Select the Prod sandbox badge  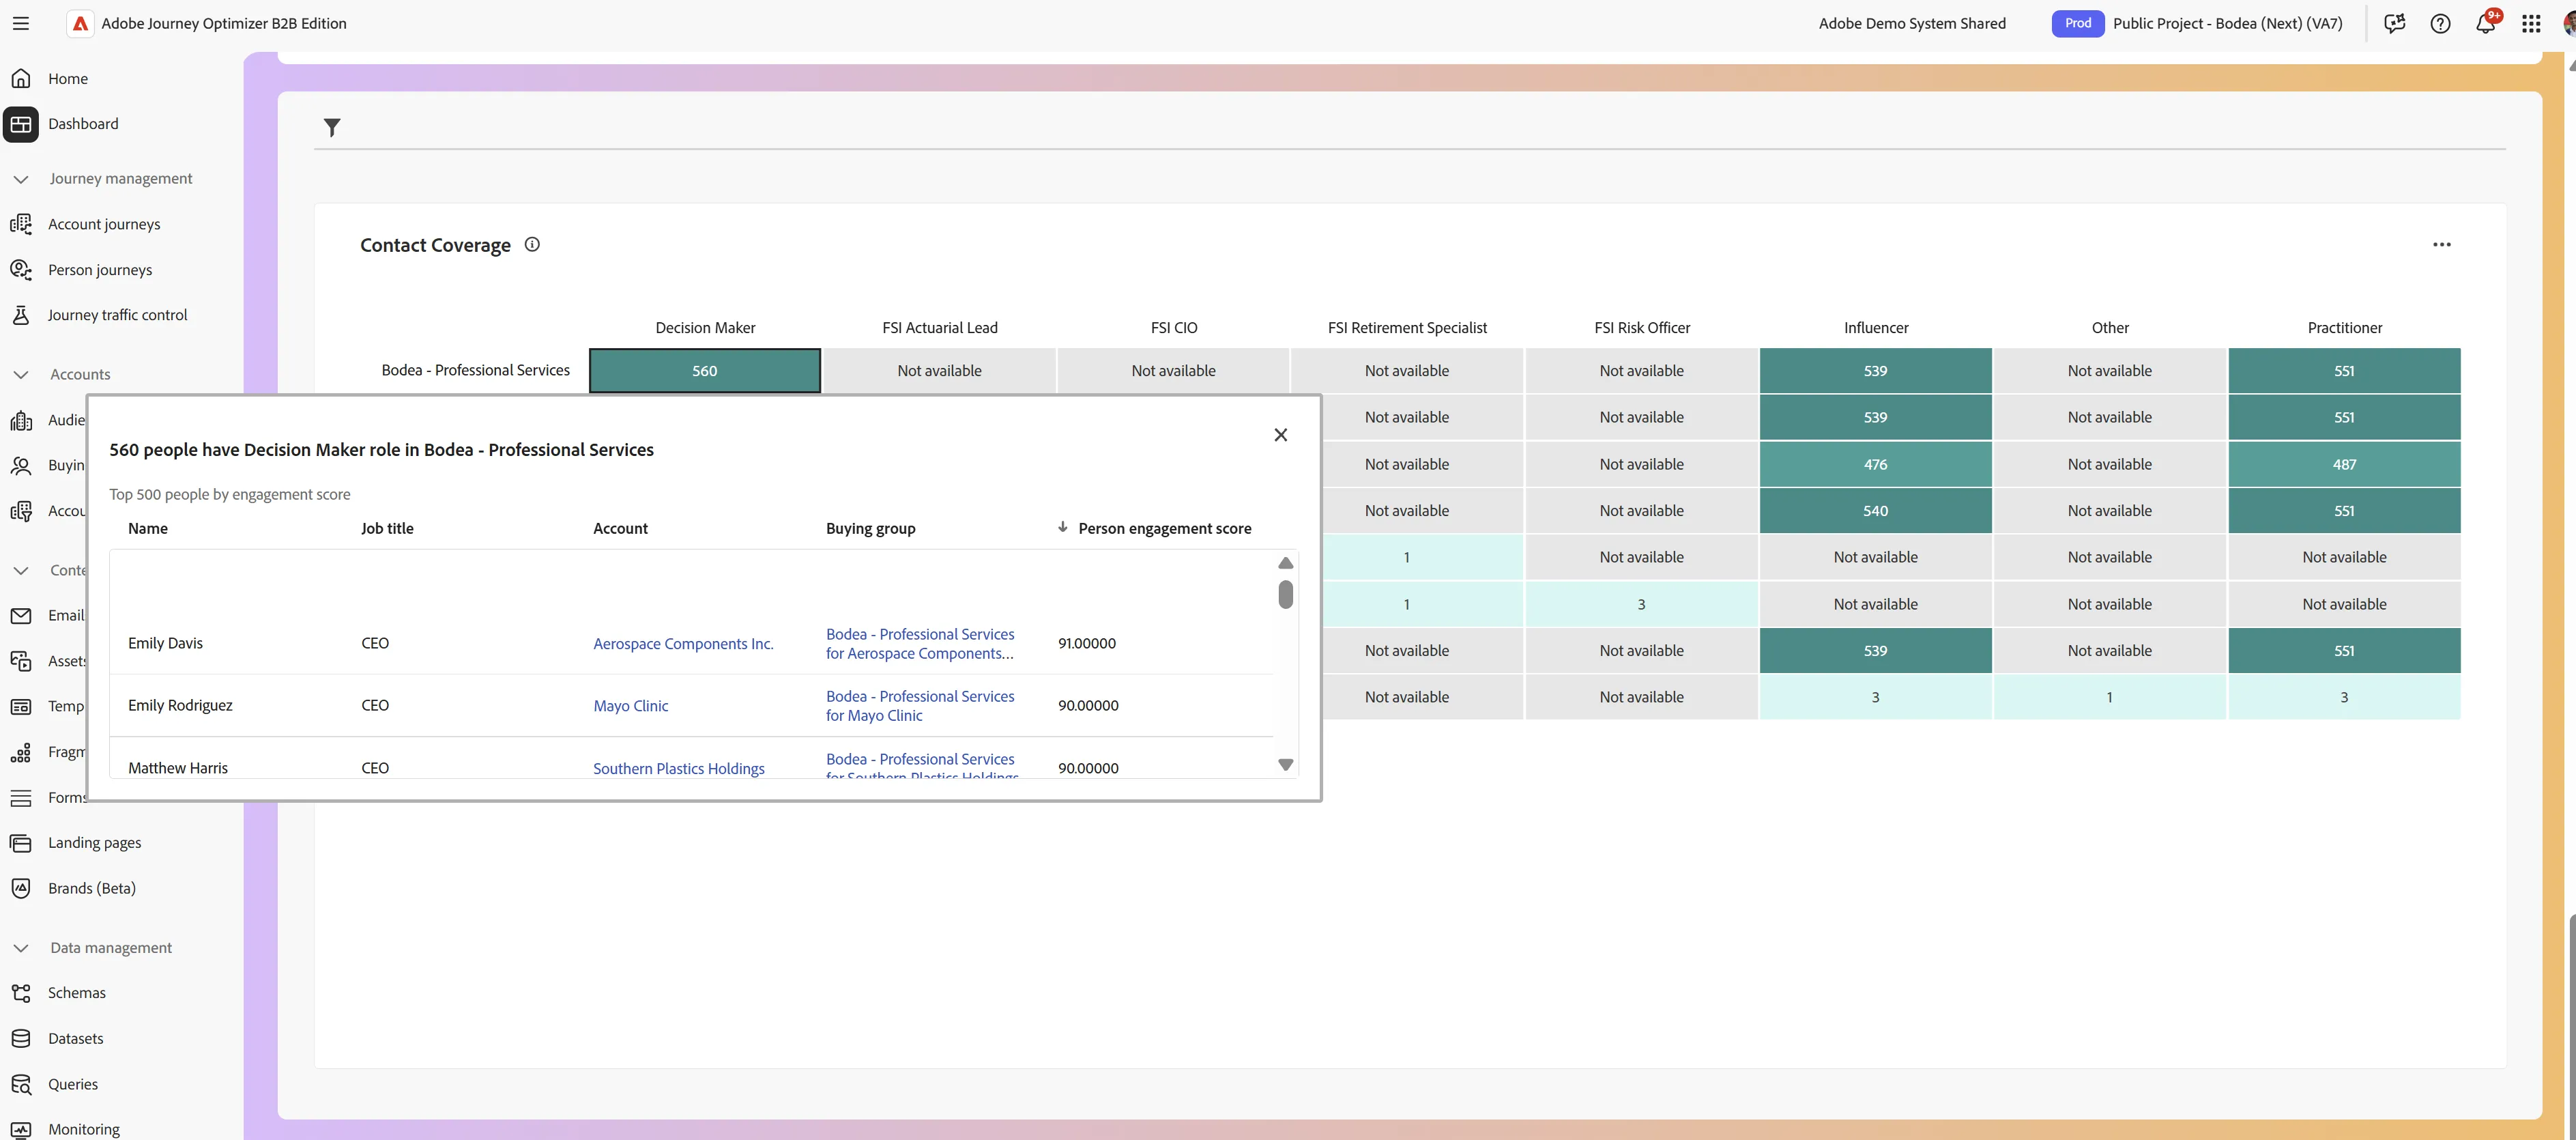[x=2077, y=23]
